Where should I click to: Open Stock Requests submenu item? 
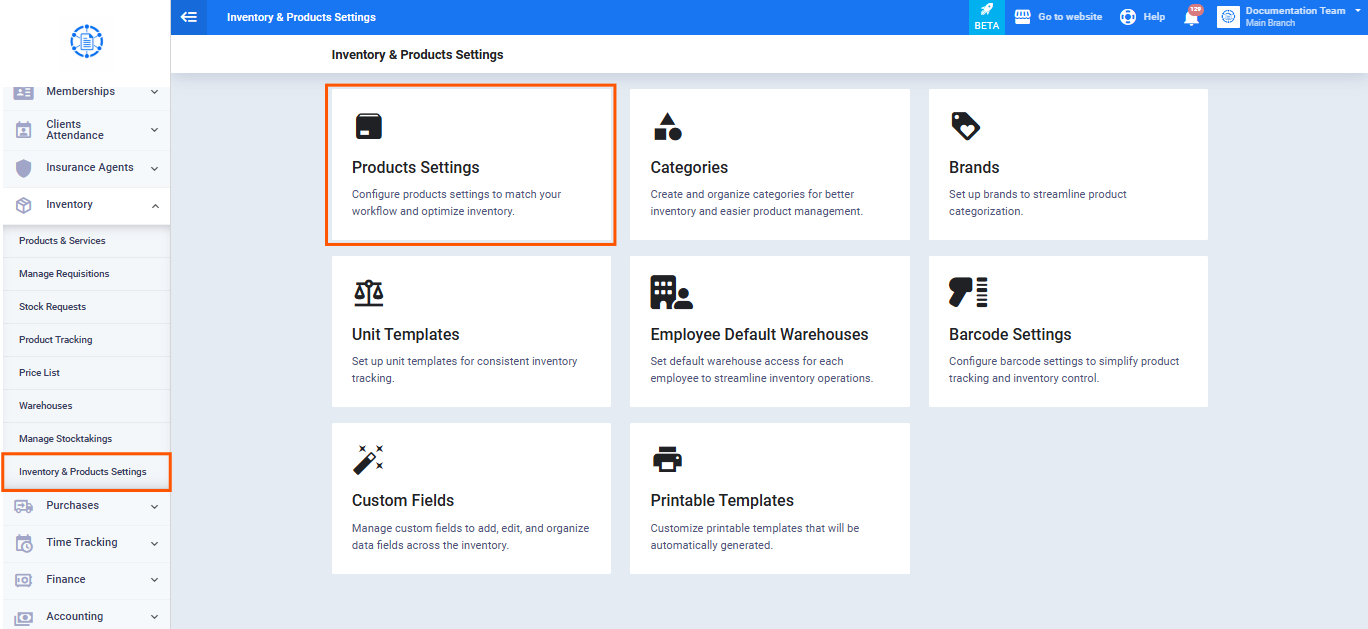coord(85,307)
